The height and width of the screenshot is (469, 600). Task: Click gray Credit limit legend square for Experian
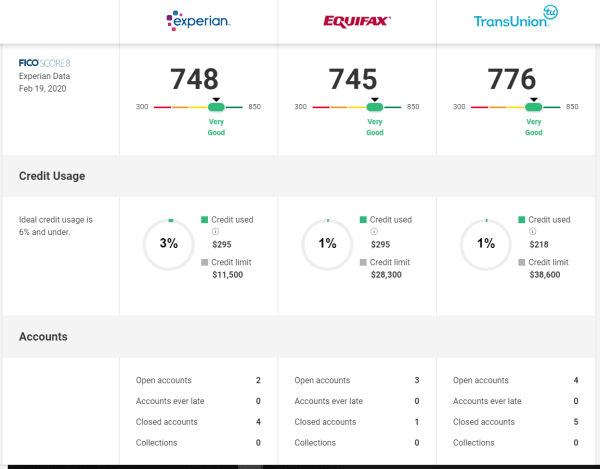(204, 262)
